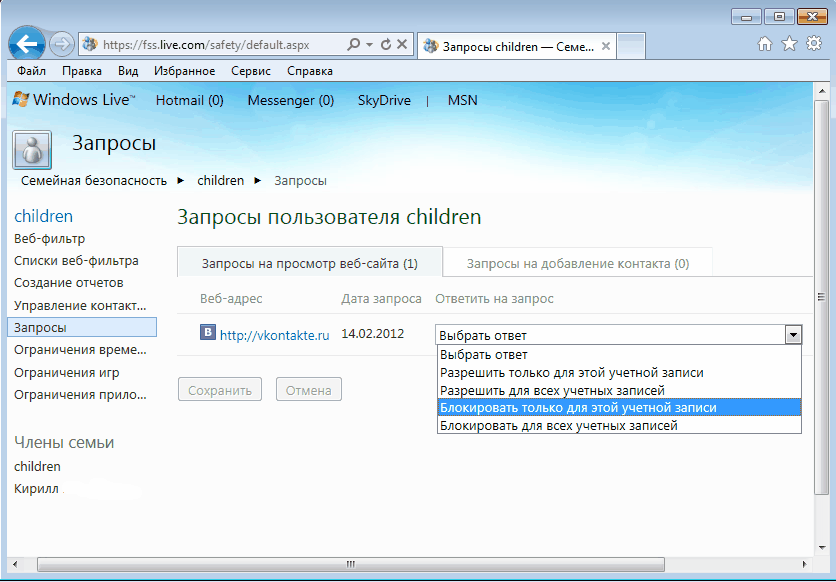
Task: Open the Сервис menu
Action: pyautogui.click(x=251, y=71)
